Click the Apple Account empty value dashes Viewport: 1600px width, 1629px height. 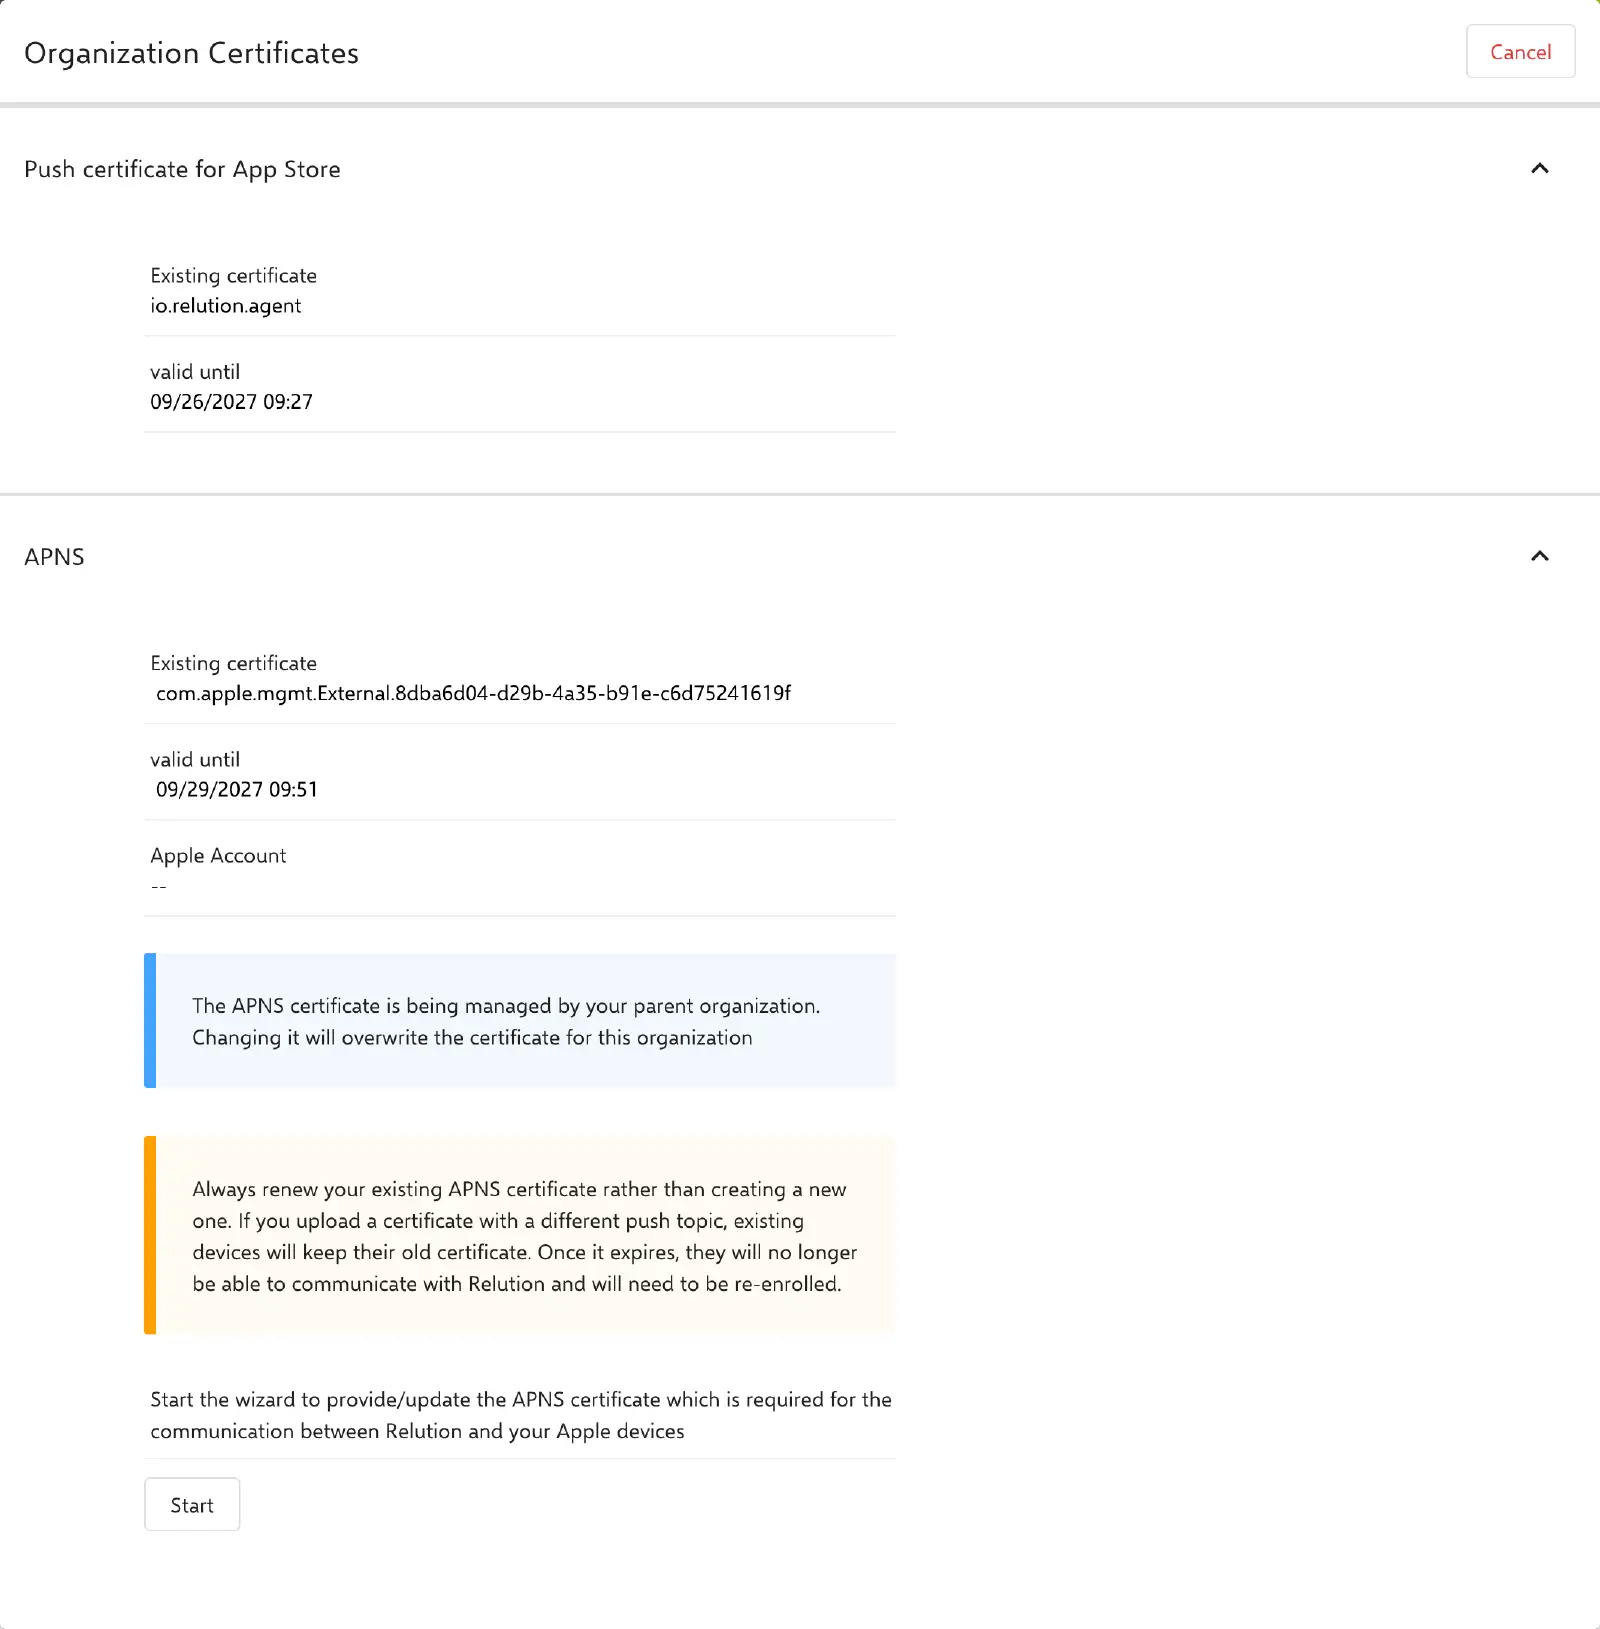[159, 887]
